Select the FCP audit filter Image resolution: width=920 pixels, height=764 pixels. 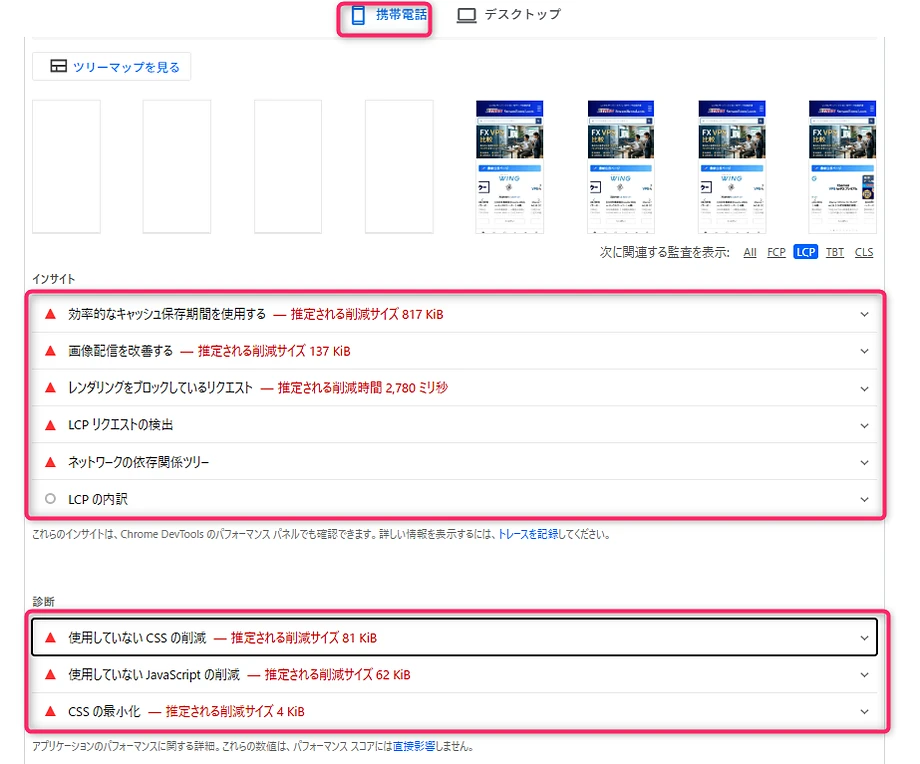776,252
